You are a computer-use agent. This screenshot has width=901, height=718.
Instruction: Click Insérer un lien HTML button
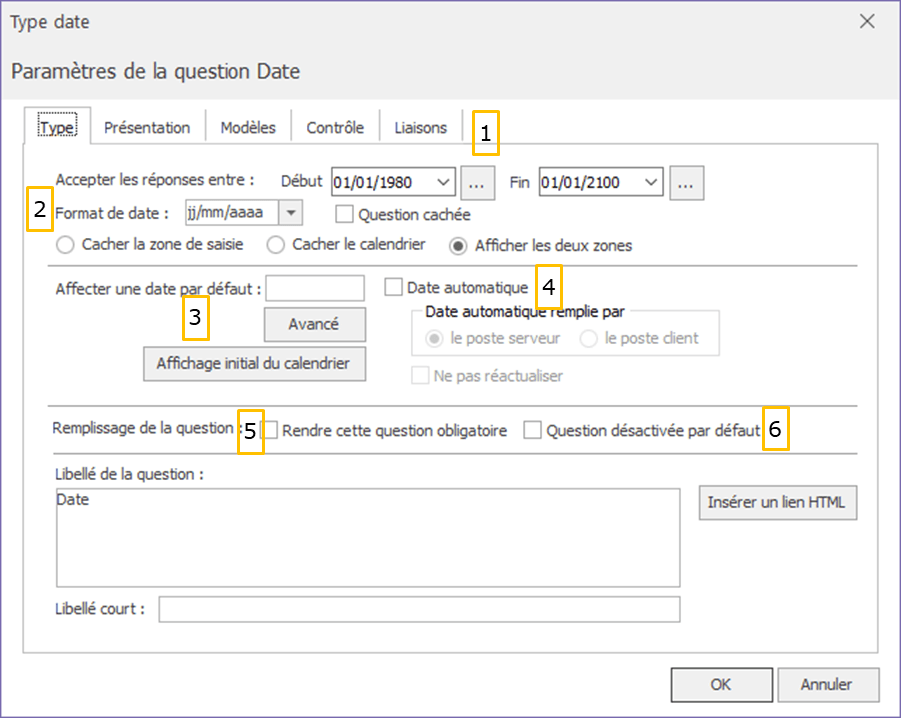click(x=777, y=503)
